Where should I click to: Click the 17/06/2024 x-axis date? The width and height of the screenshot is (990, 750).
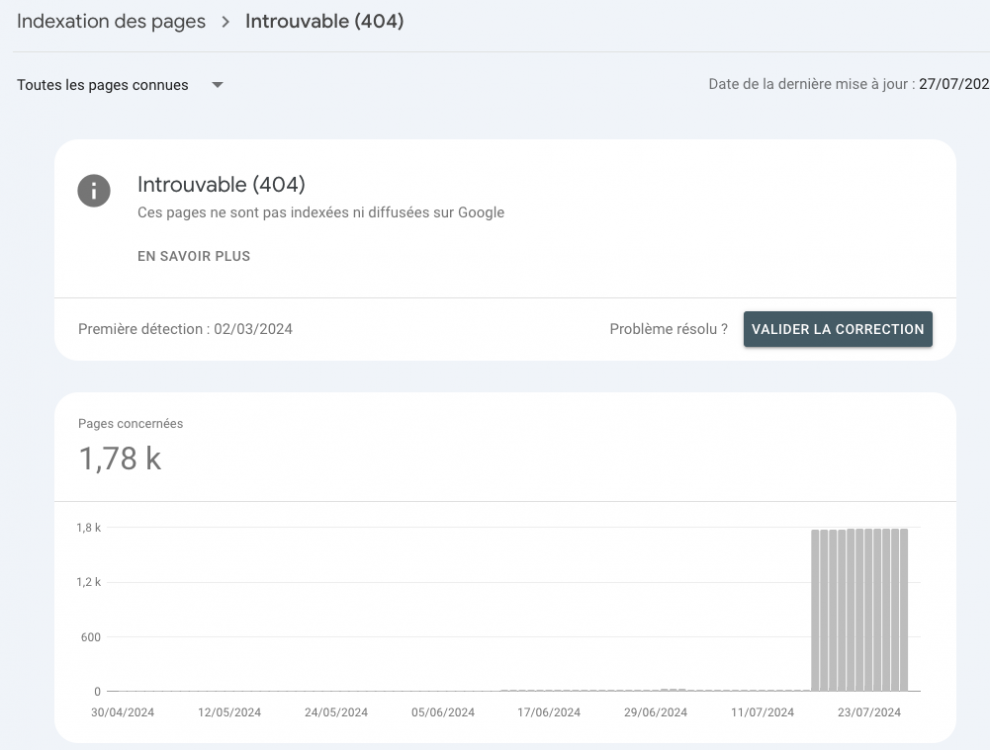coord(549,712)
